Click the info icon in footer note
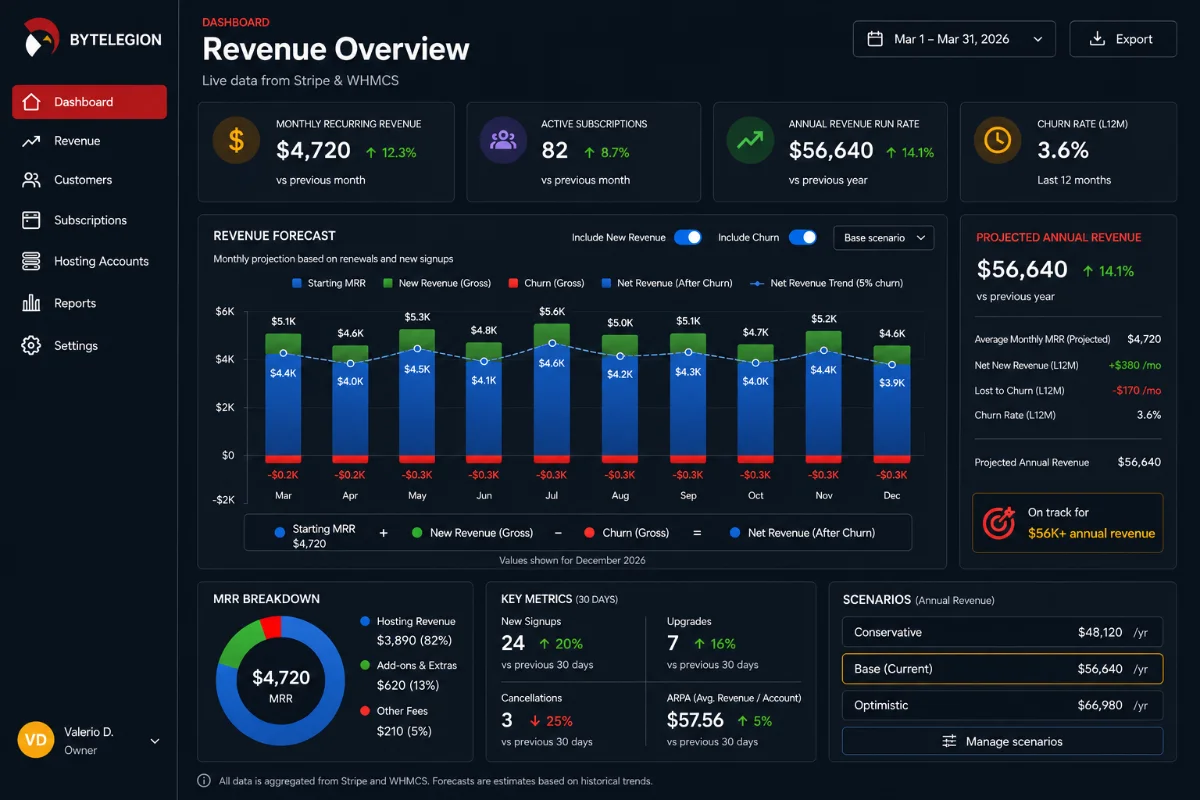The height and width of the screenshot is (800, 1200). (x=204, y=781)
